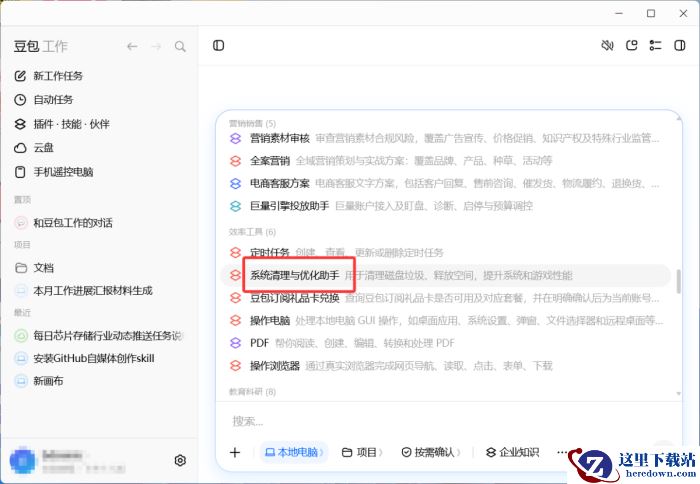700x484 pixels.
Task: Click the user avatar at bottom left
Action: [x=22, y=460]
